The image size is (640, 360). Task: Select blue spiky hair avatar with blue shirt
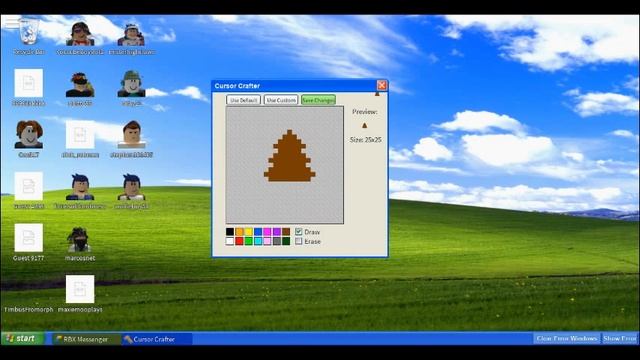pos(80,187)
